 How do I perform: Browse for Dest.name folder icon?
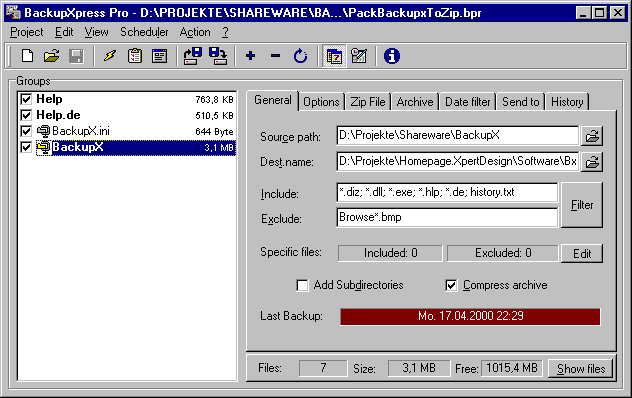[x=592, y=162]
